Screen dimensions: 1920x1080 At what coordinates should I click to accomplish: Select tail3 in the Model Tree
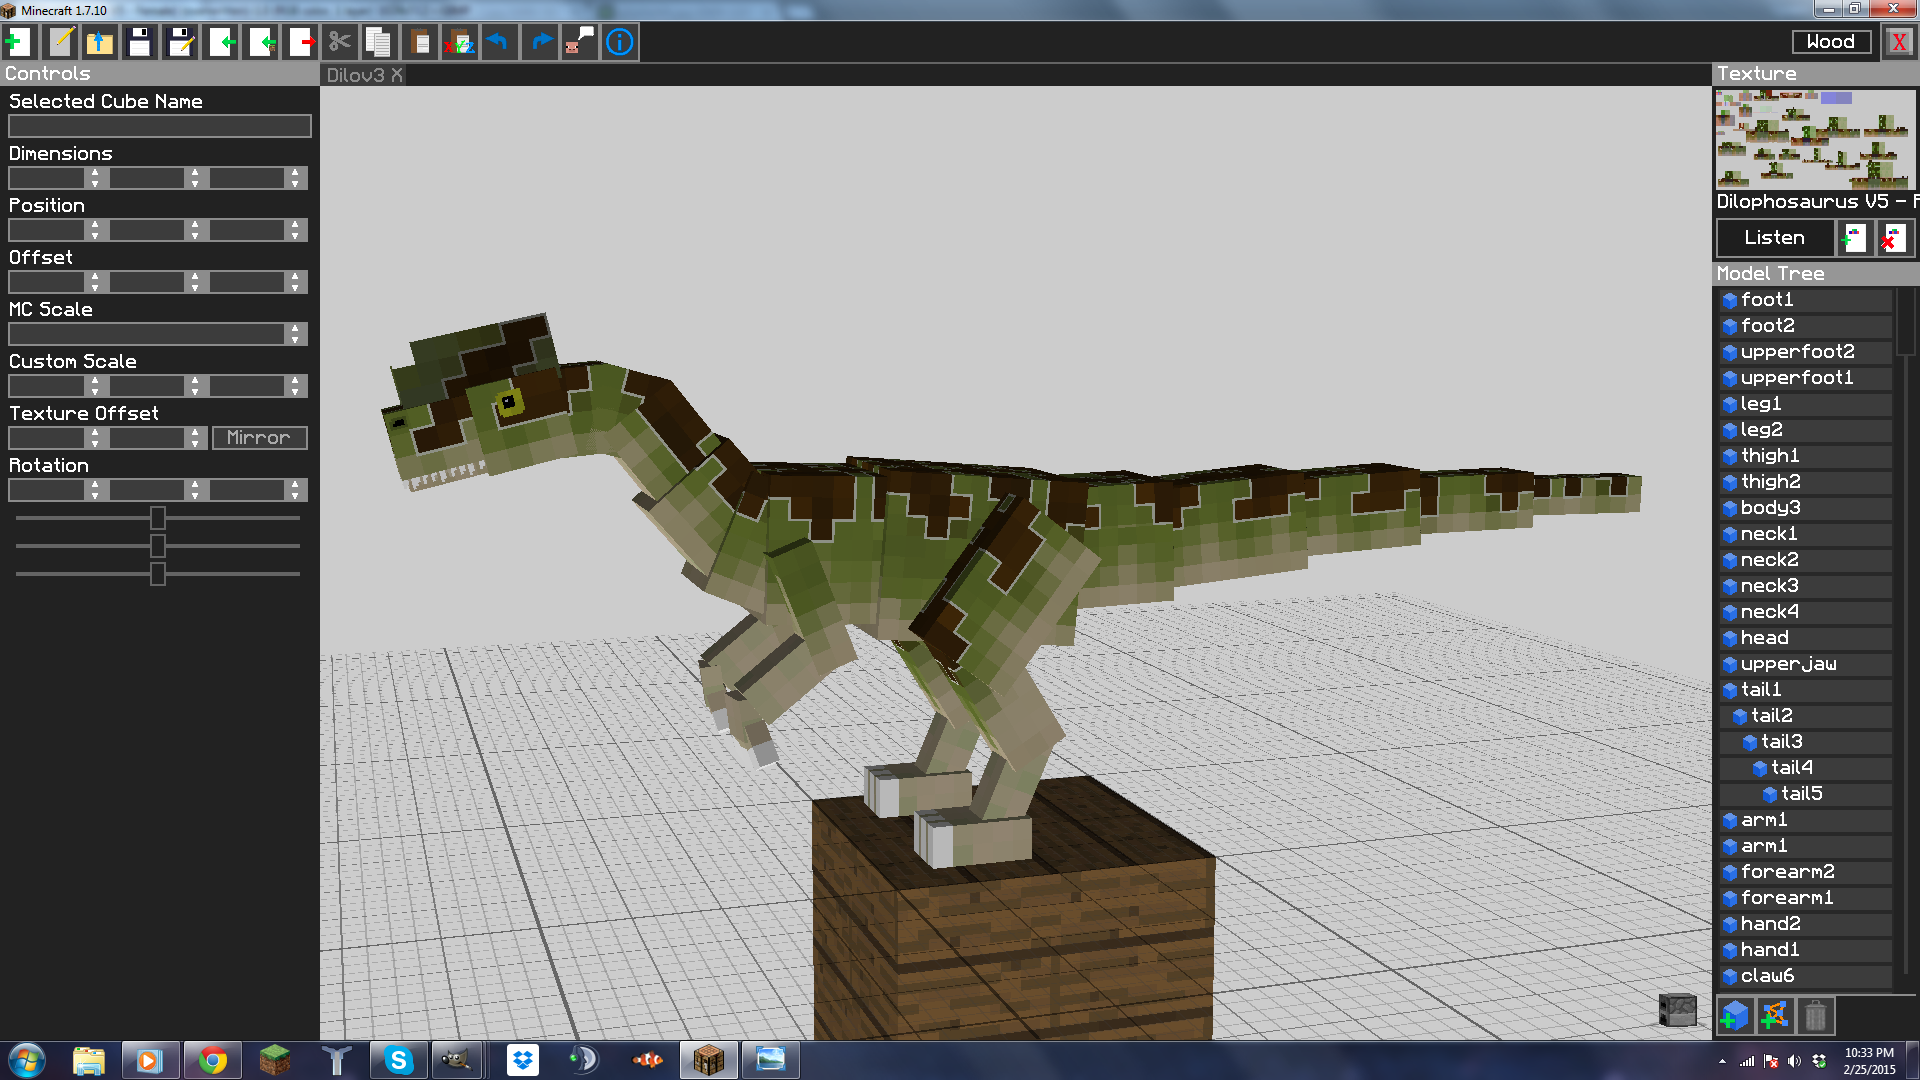(x=1805, y=742)
